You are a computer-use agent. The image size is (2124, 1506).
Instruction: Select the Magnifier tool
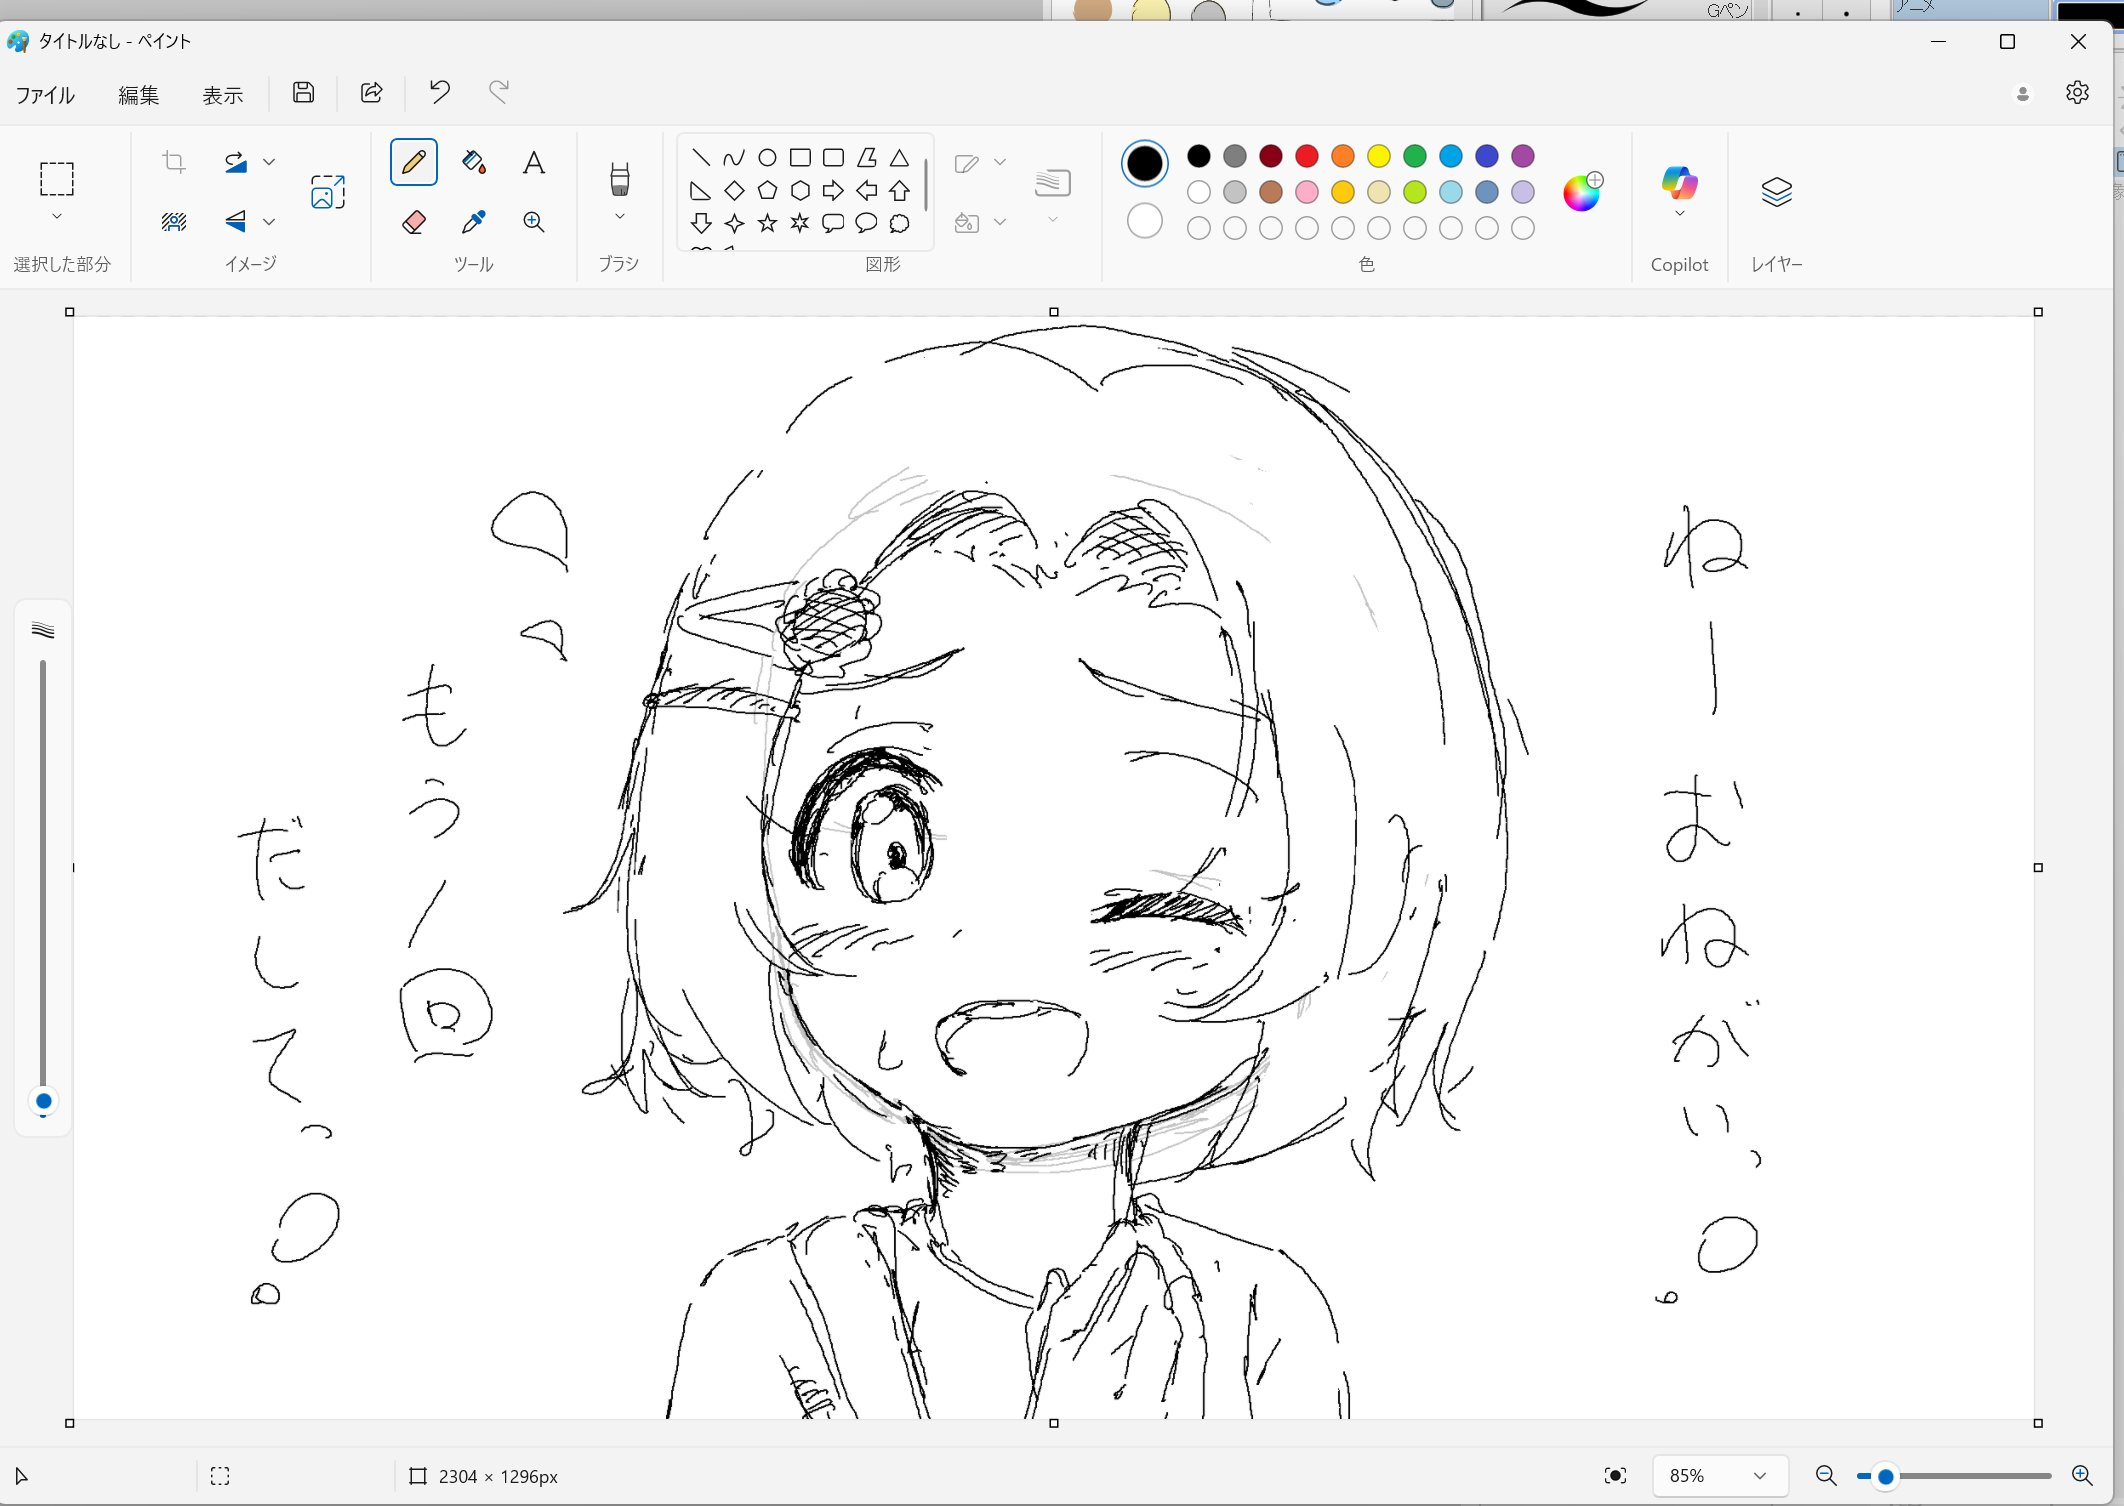[534, 221]
